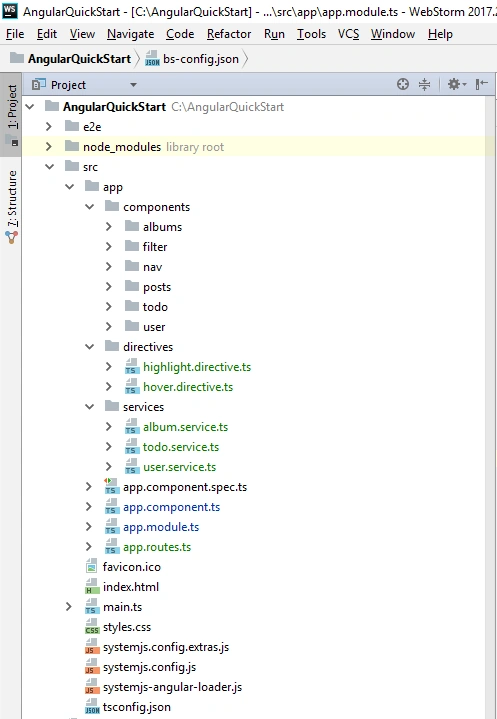Click the collapse all icon in Project panel
Screen dimensions: 497x719
(x=425, y=84)
